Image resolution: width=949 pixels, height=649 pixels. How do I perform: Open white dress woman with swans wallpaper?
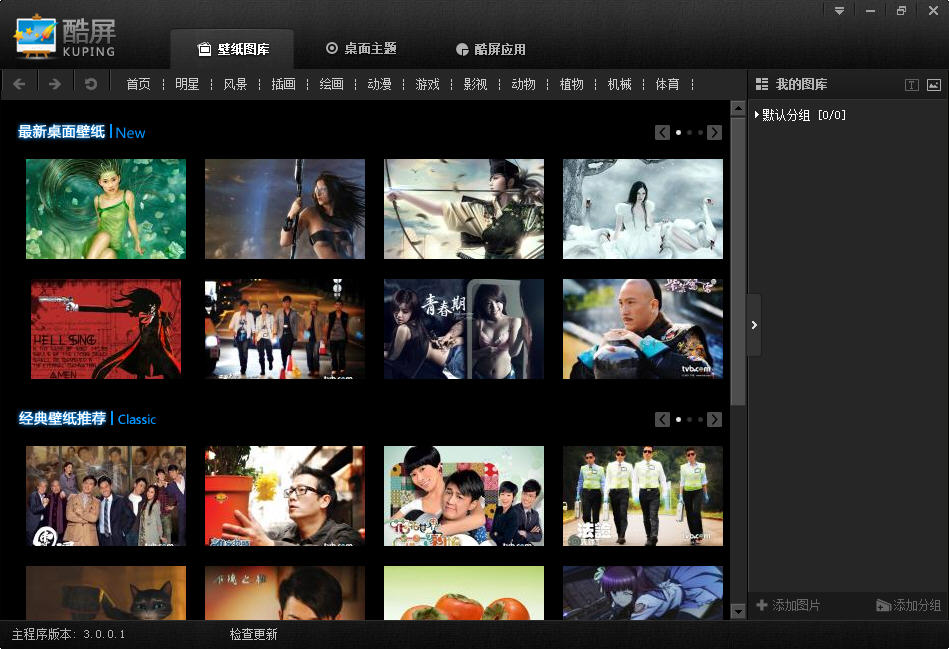[643, 209]
